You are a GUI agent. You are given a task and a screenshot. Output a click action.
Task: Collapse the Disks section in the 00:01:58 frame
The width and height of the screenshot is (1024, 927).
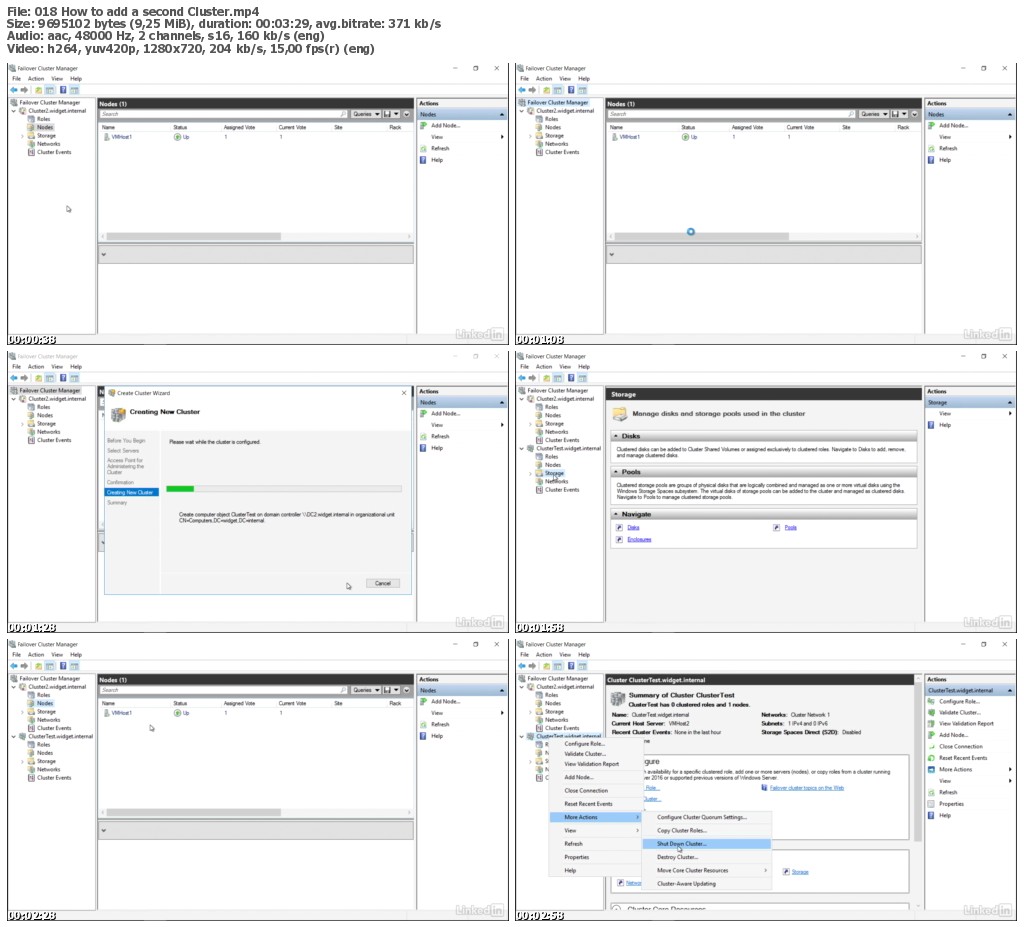[x=616, y=436]
